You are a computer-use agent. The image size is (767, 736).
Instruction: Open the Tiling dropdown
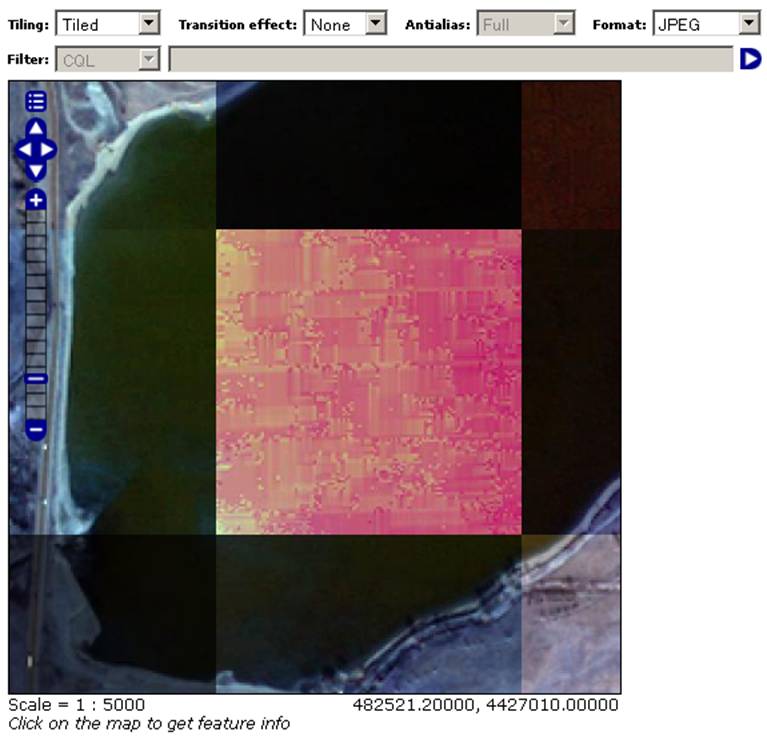108,23
